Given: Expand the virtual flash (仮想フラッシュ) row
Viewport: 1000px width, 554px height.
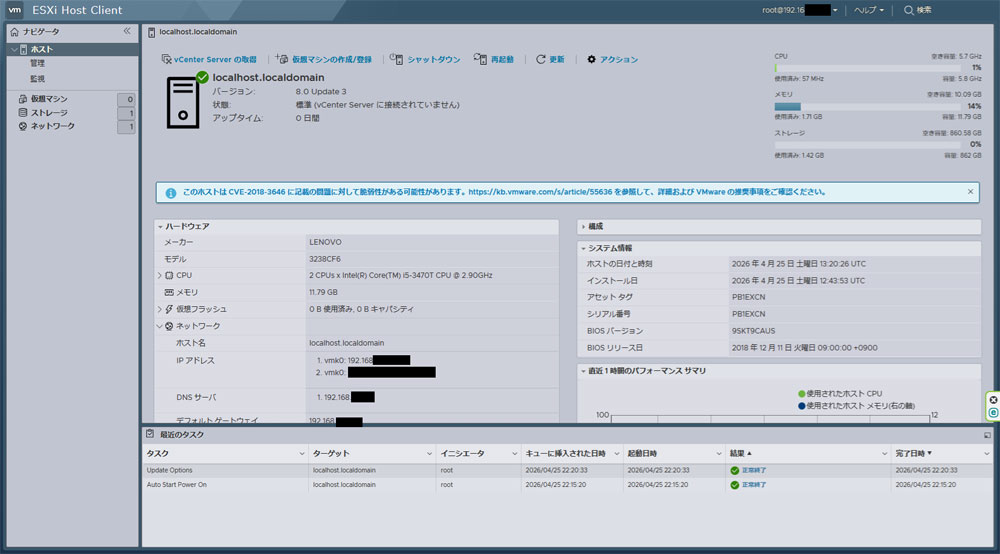Looking at the screenshot, I should click(x=159, y=309).
